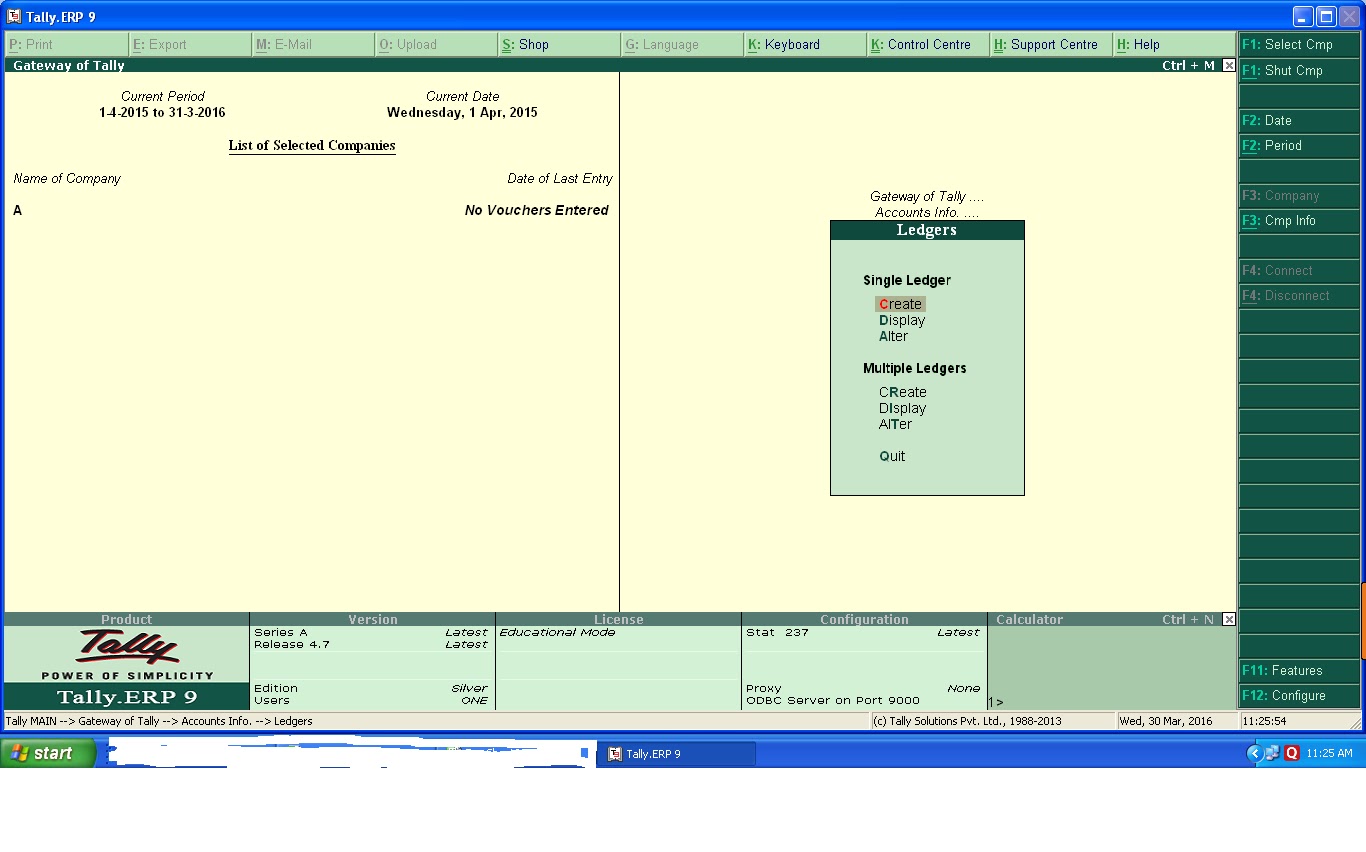Open the E-Mail option
The height and width of the screenshot is (852, 1366).
pos(313,44)
